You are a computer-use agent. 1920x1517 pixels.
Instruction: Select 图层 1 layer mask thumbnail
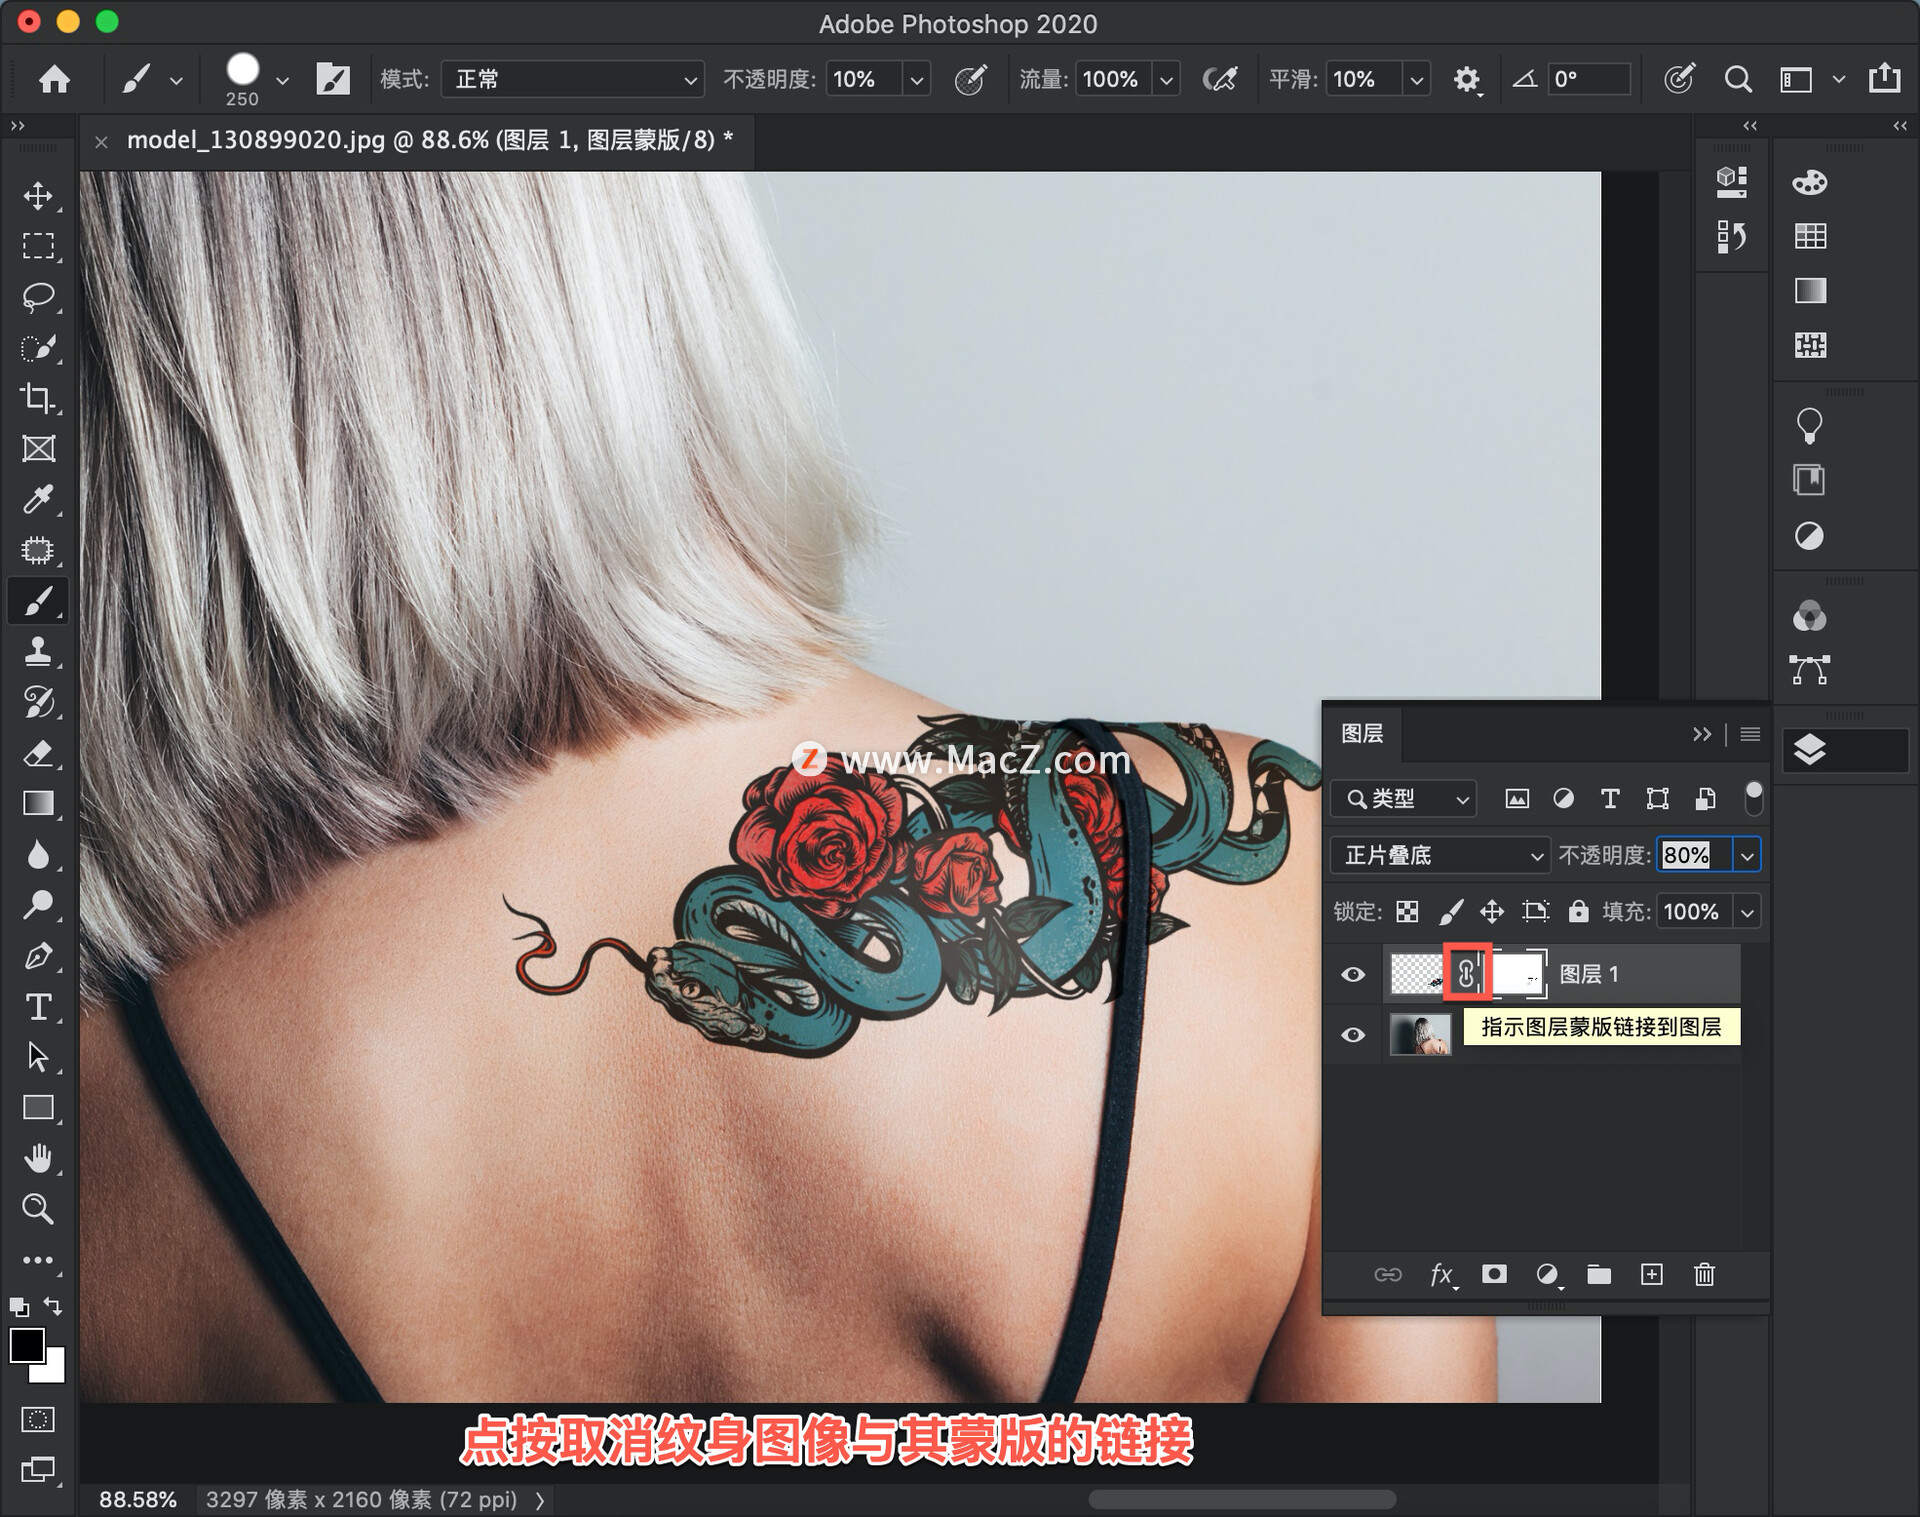click(1519, 973)
